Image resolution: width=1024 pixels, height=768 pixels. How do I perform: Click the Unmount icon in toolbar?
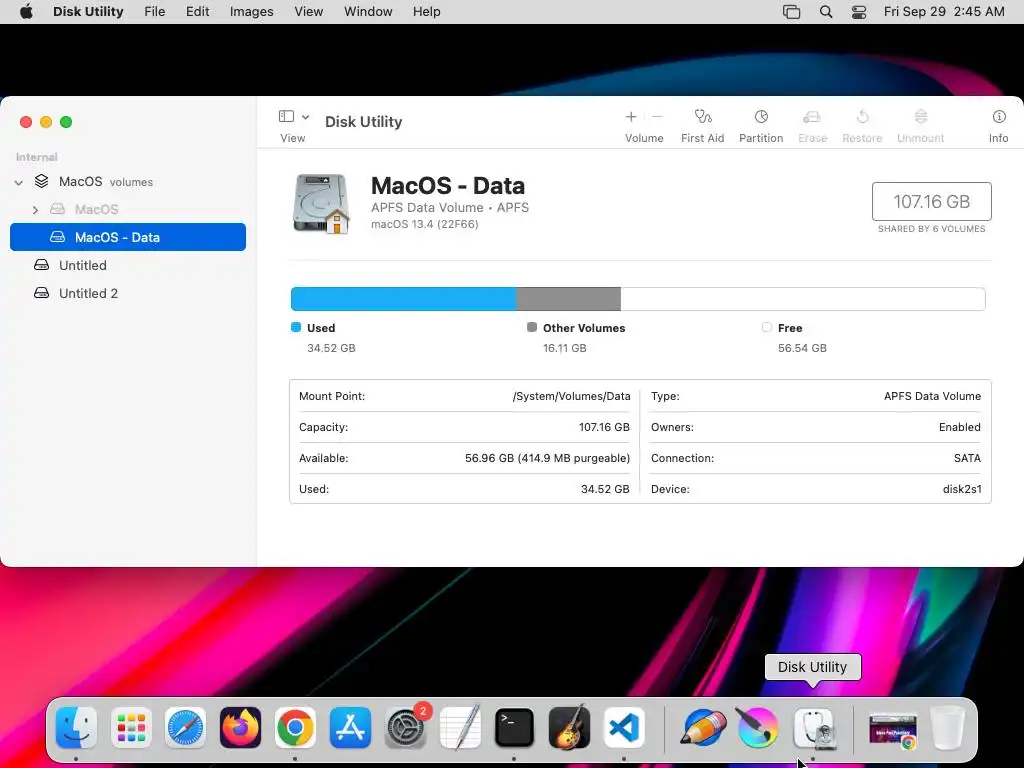click(921, 117)
